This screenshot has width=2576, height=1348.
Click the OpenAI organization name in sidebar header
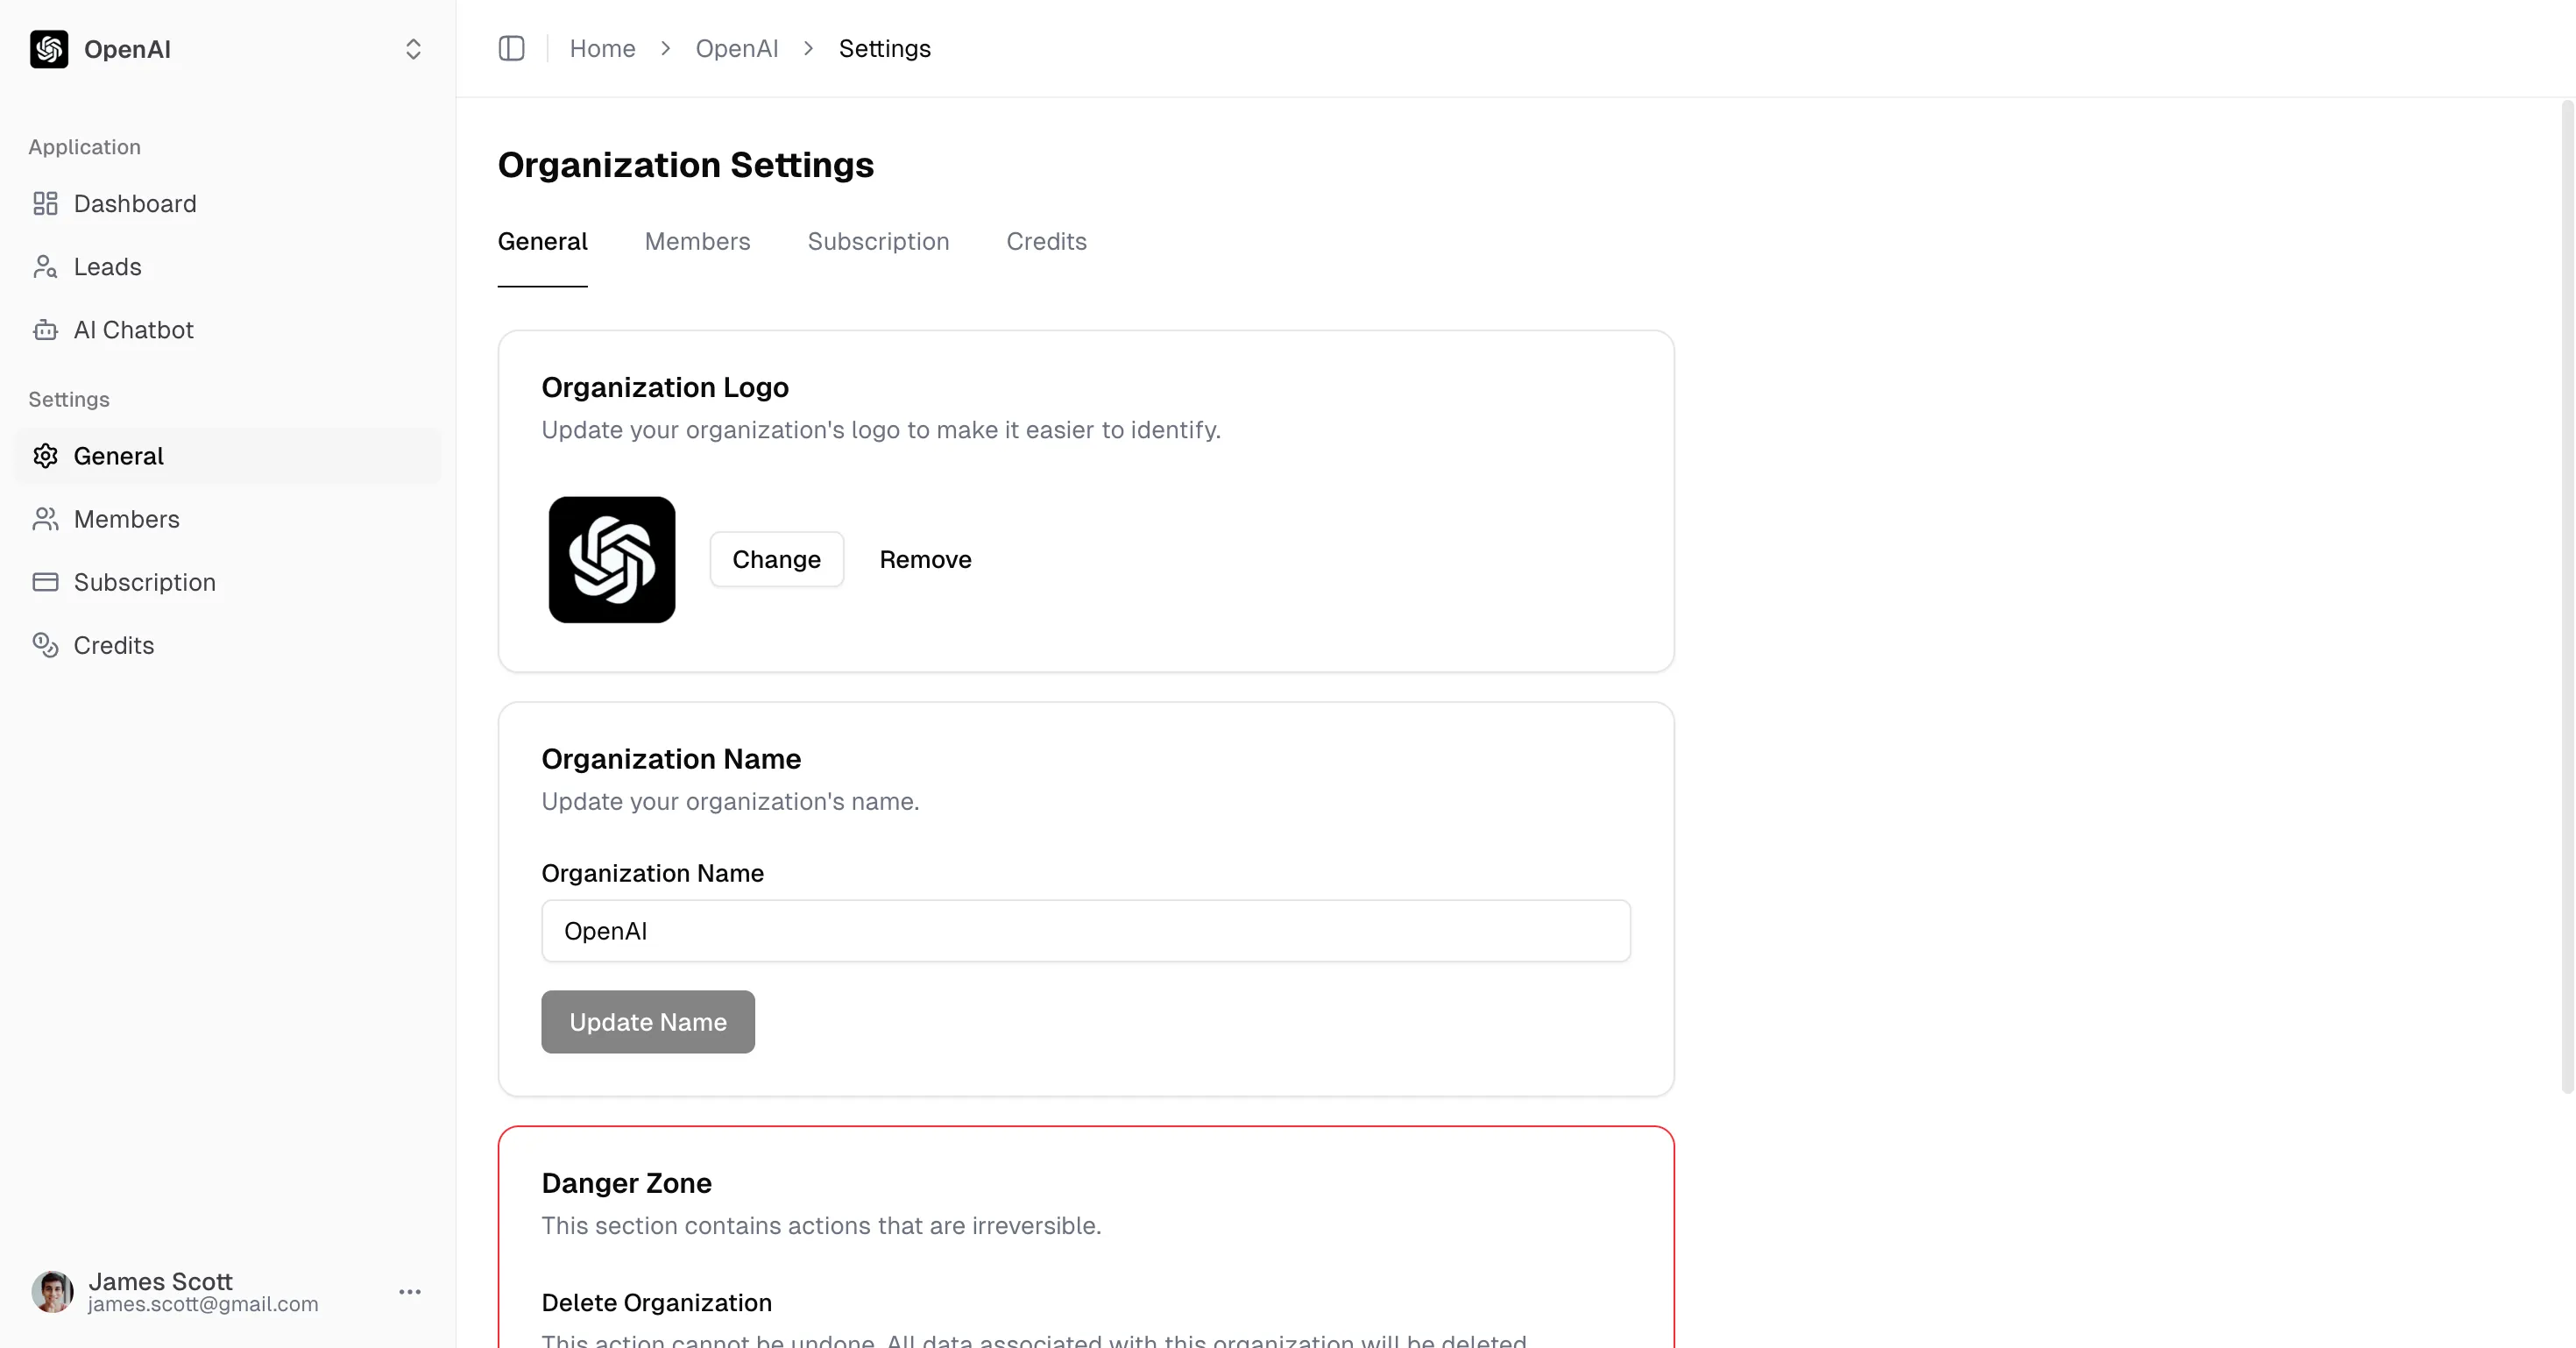(x=127, y=49)
